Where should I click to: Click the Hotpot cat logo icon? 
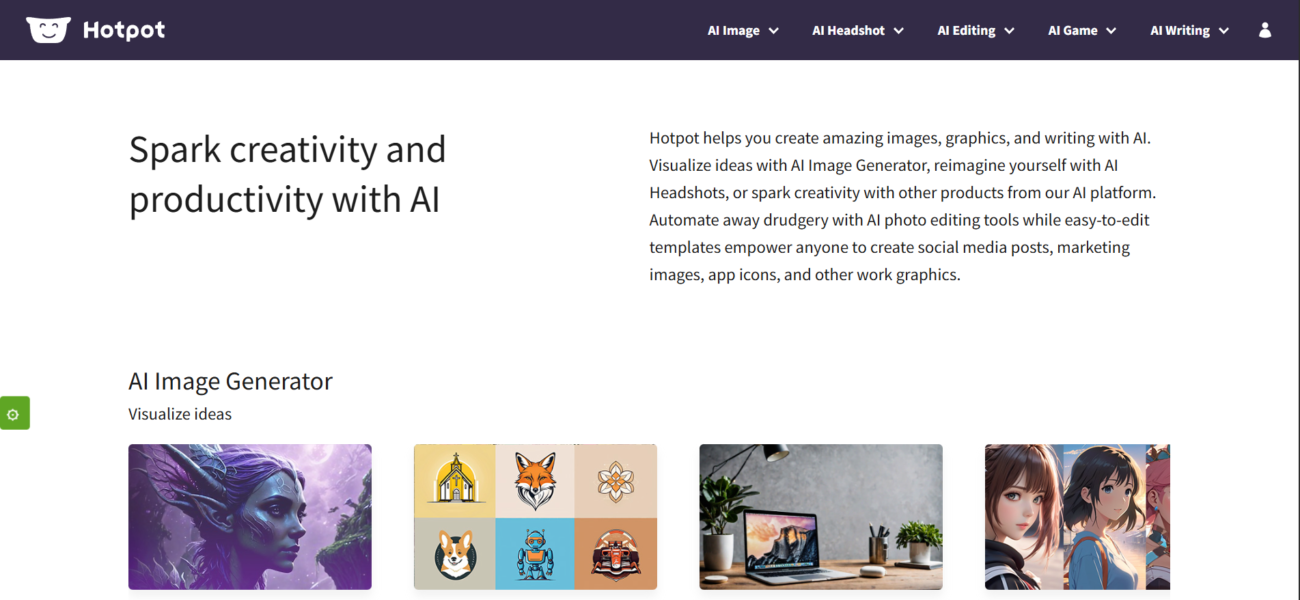click(48, 30)
